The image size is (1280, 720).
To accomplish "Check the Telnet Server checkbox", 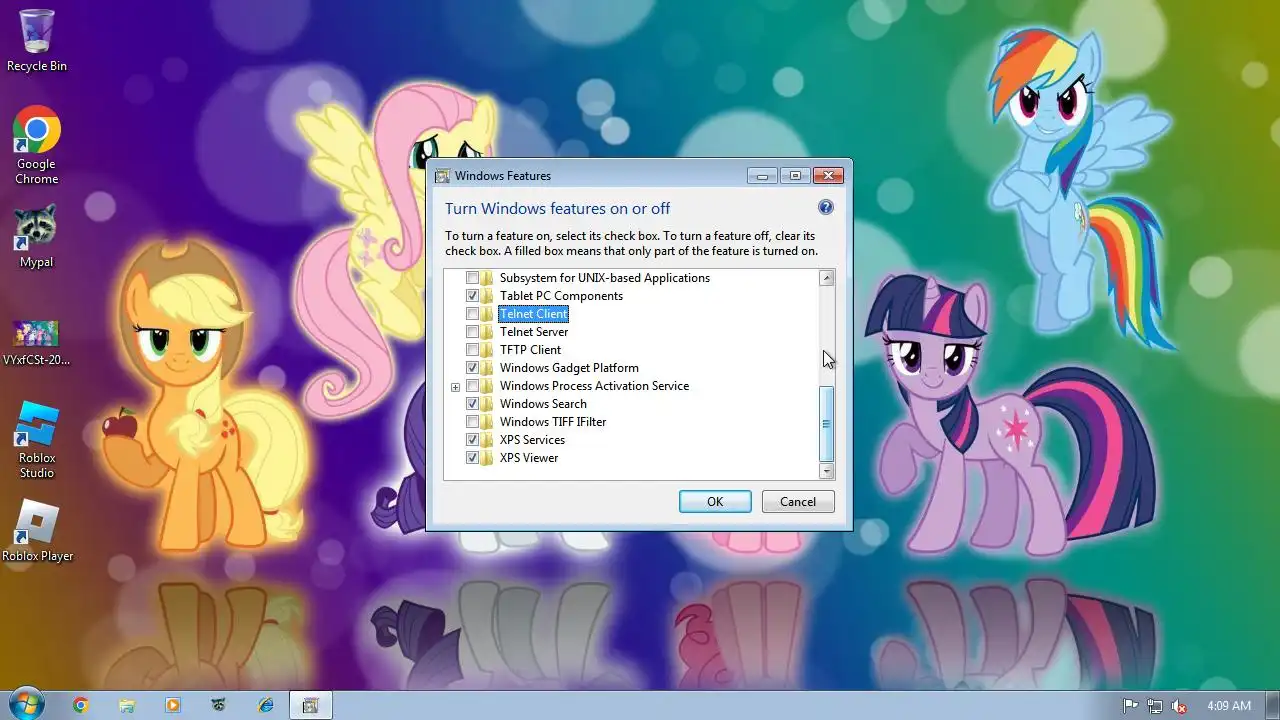I will click(472, 332).
